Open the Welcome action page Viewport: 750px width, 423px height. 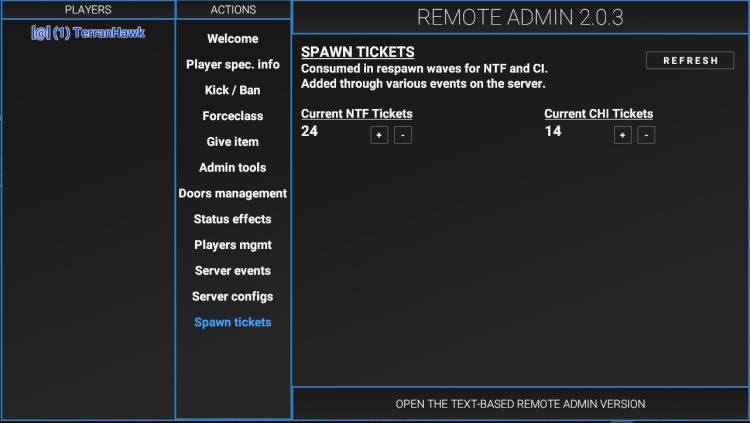233,39
